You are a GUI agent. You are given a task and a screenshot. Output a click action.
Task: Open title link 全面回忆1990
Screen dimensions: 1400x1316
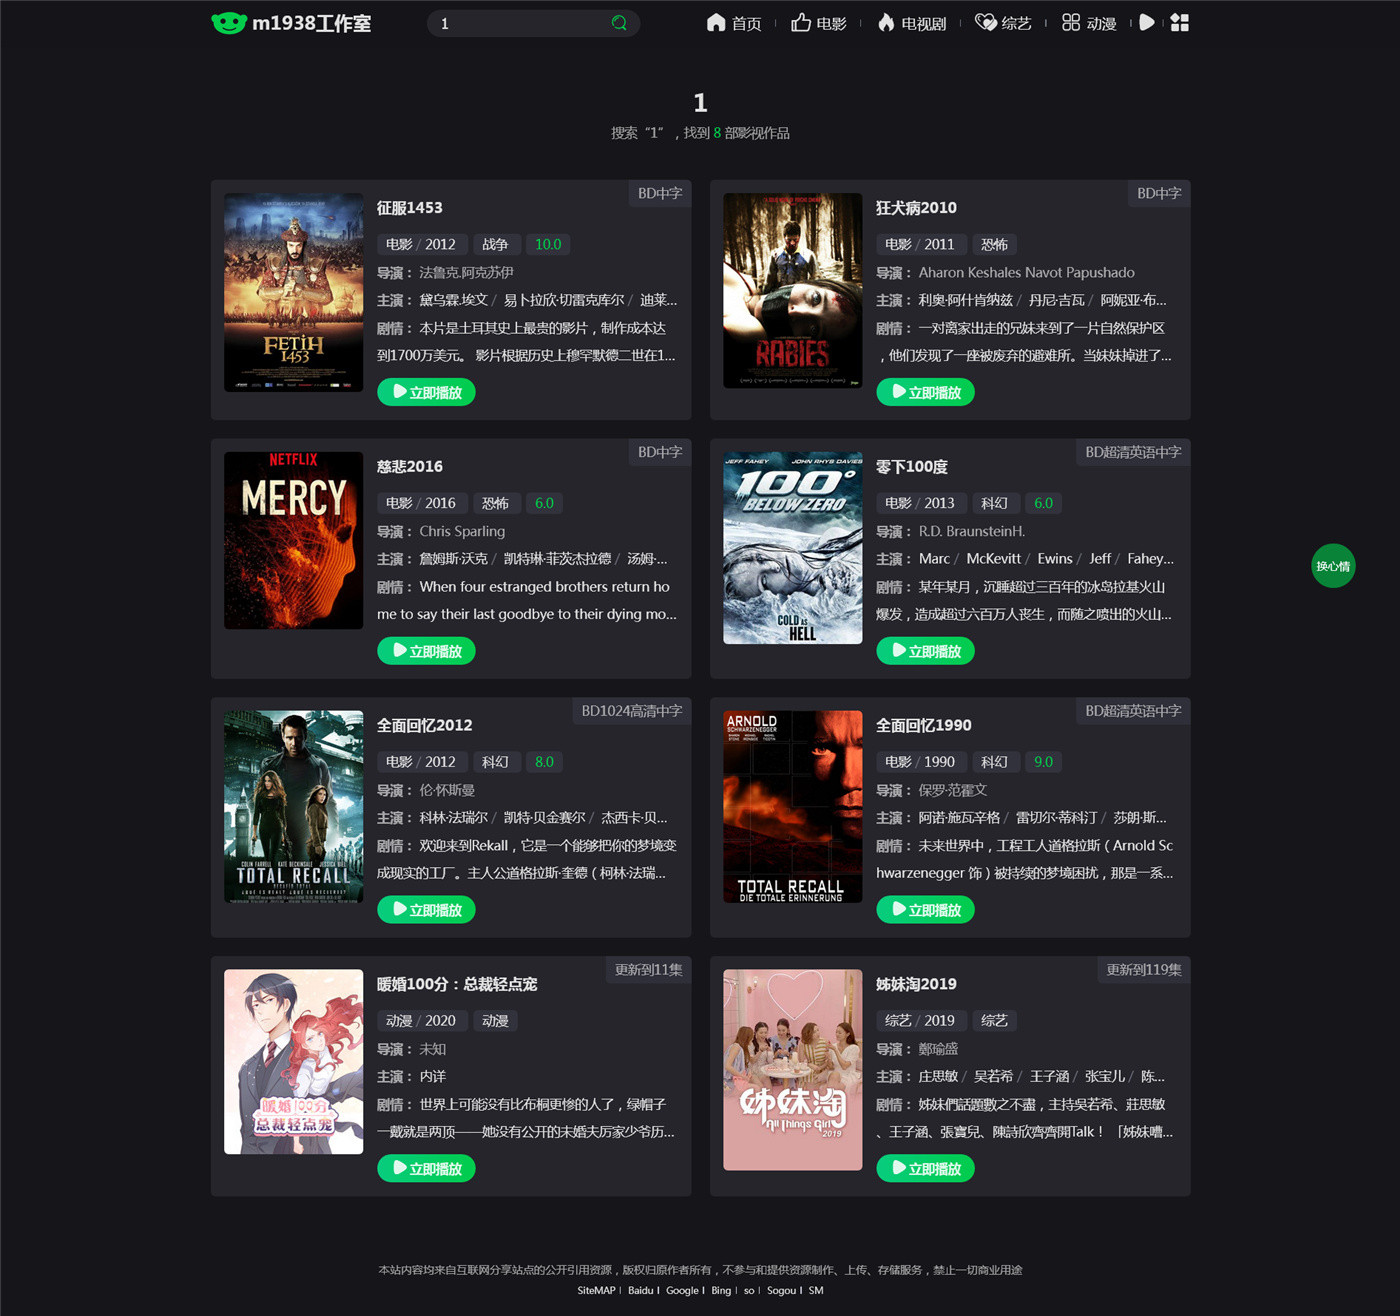924,726
